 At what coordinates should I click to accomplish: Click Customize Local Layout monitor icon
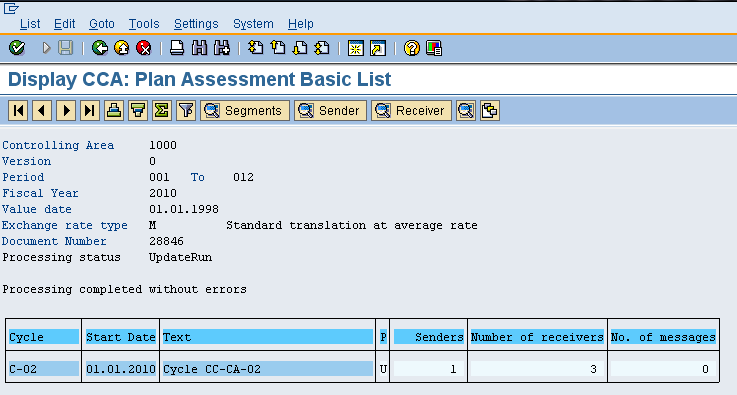434,48
